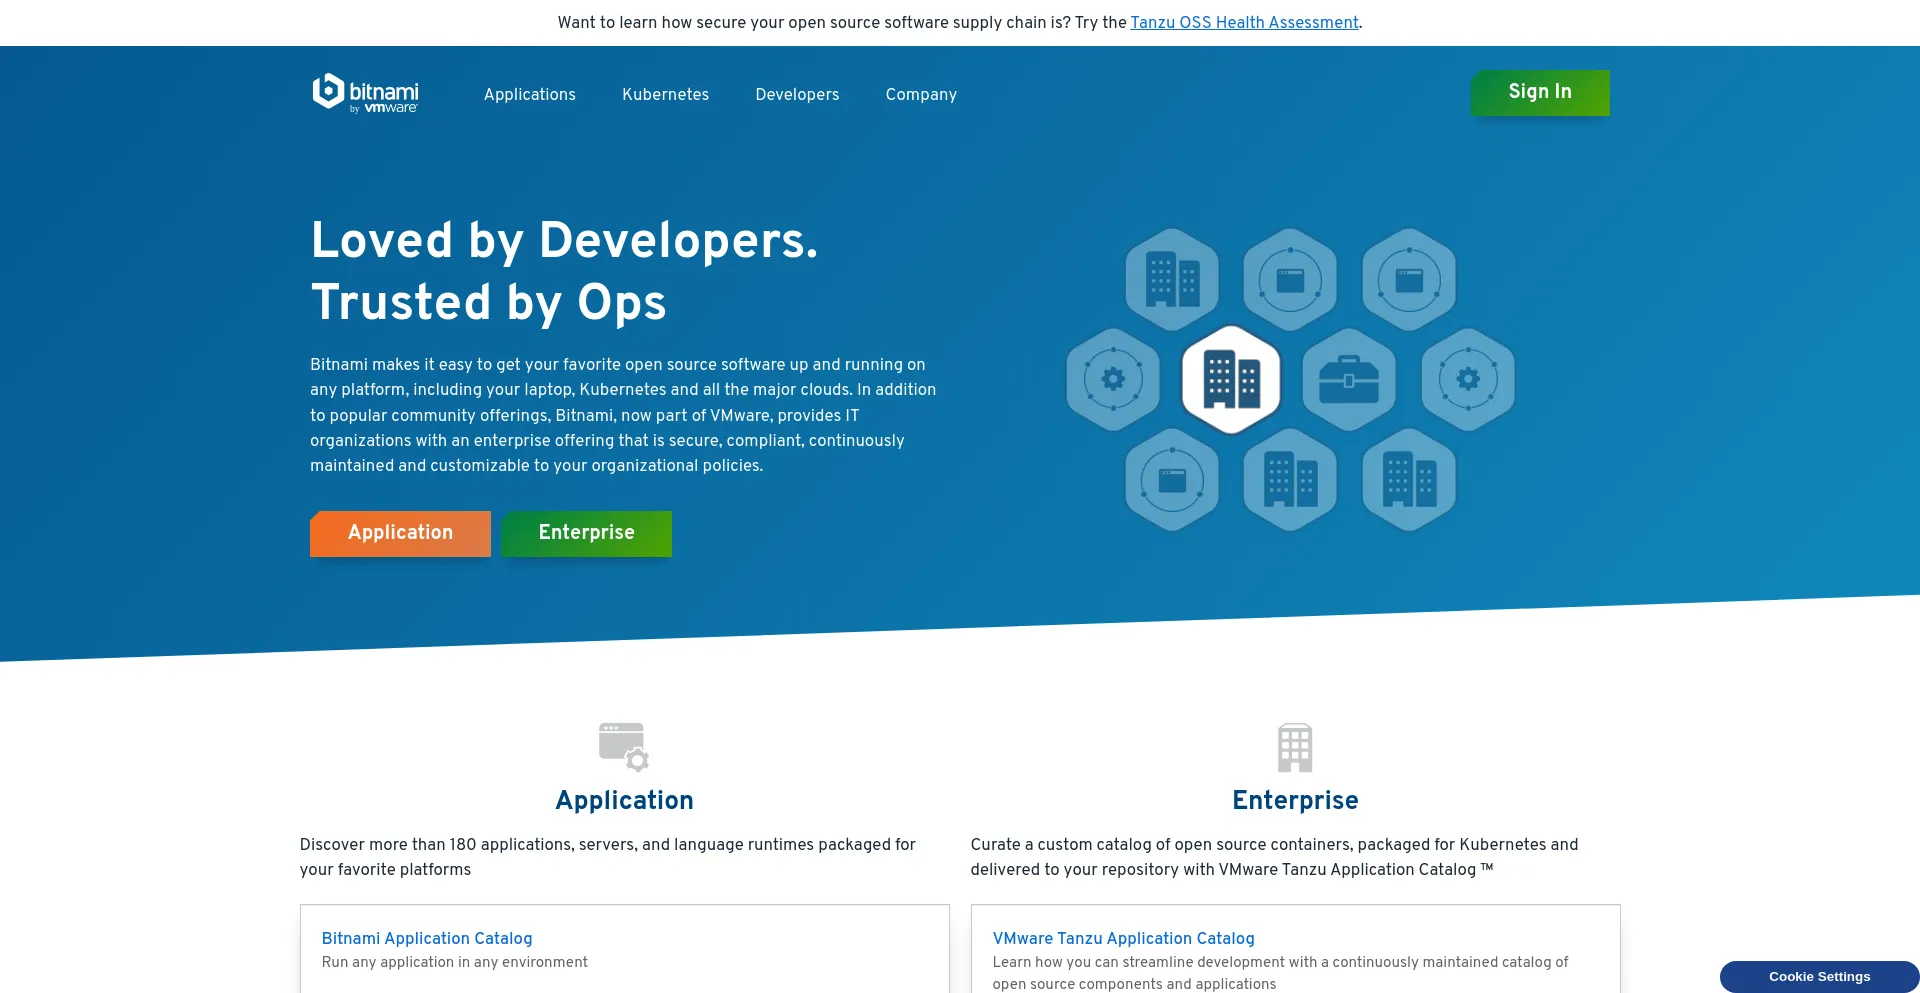Click 'Run any application in any environment' text

coord(455,962)
